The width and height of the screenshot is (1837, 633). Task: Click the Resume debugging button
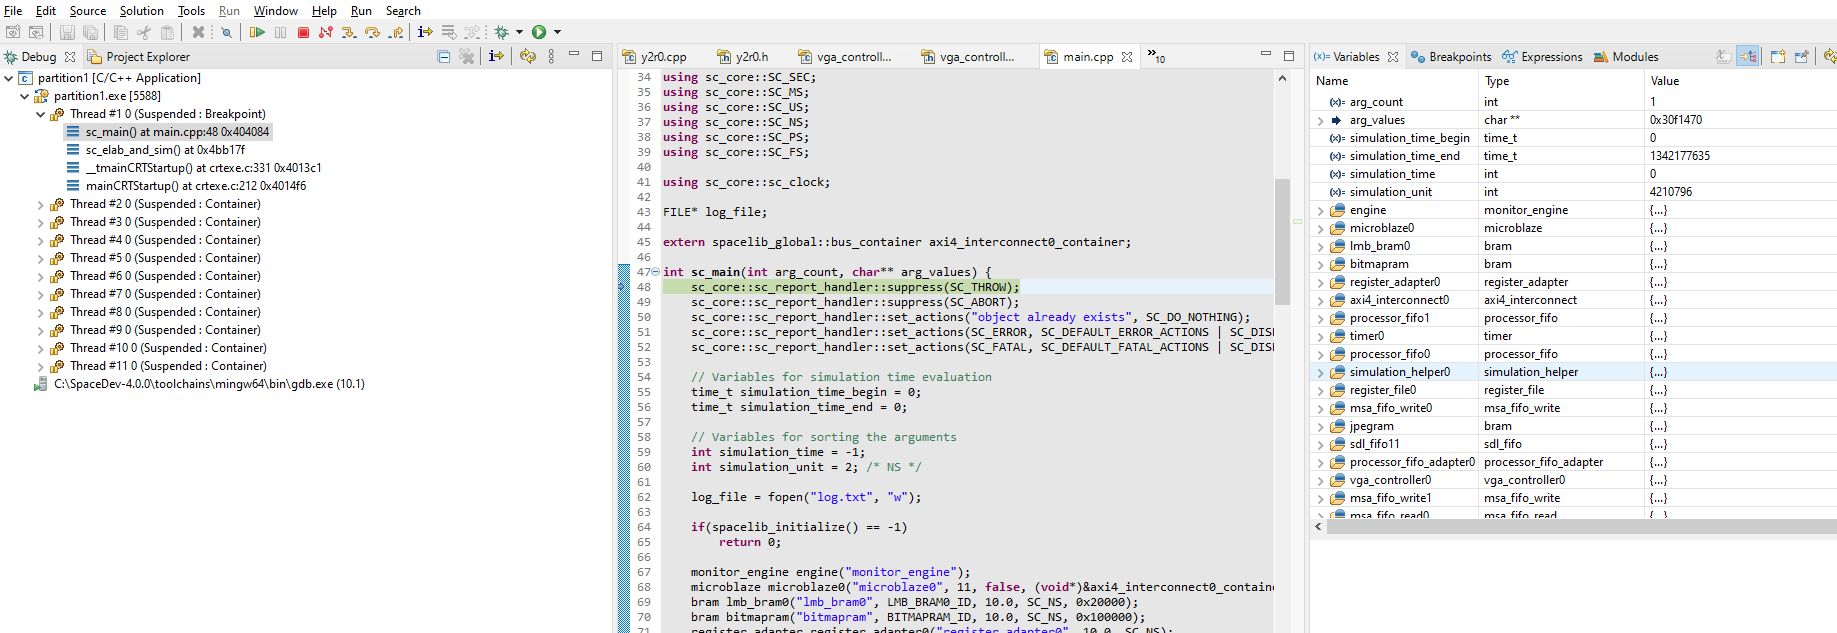(x=257, y=33)
